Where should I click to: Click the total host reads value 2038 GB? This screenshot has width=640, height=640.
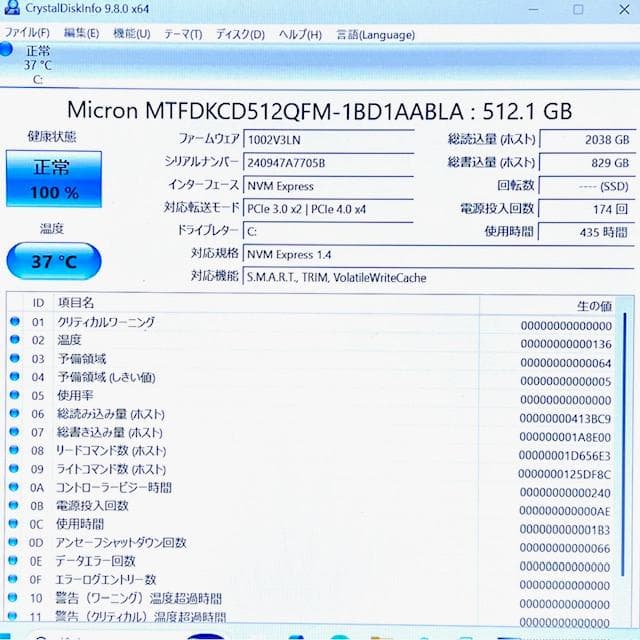[587, 140]
